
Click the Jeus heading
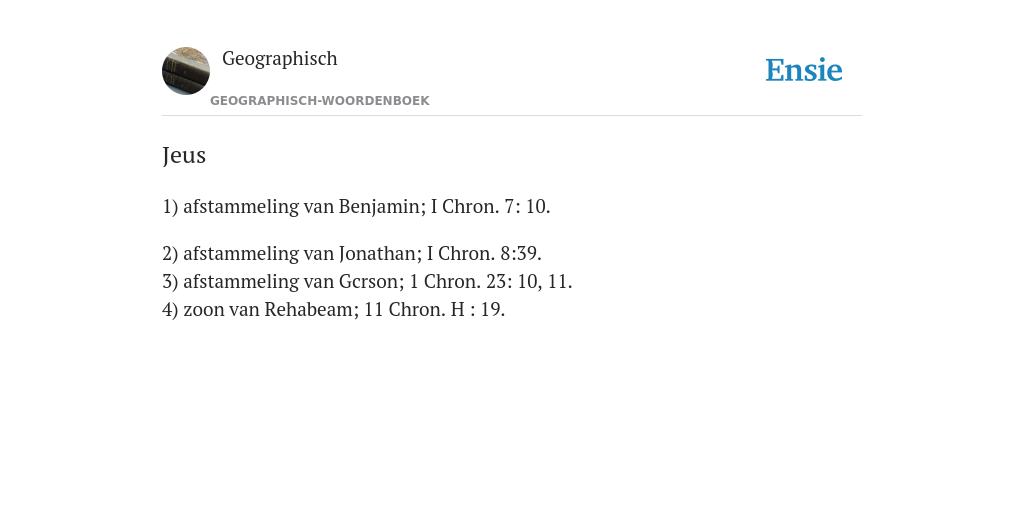[x=184, y=155]
